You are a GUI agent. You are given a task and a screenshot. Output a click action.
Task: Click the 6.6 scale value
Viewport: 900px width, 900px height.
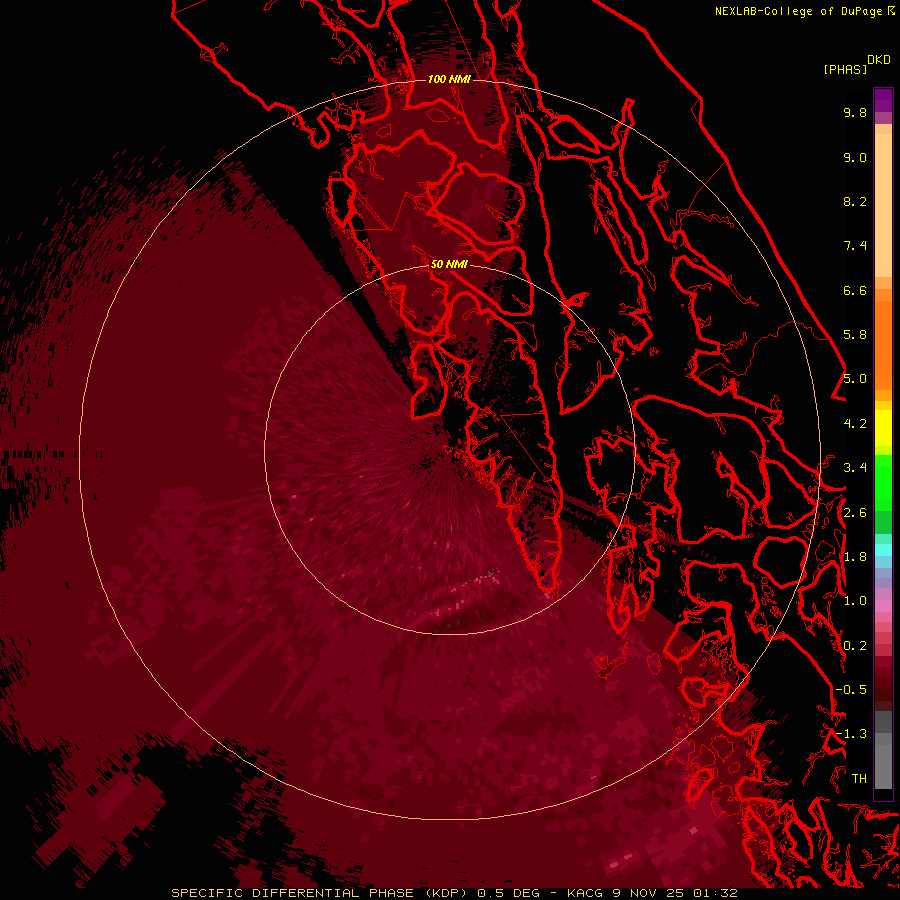[855, 290]
